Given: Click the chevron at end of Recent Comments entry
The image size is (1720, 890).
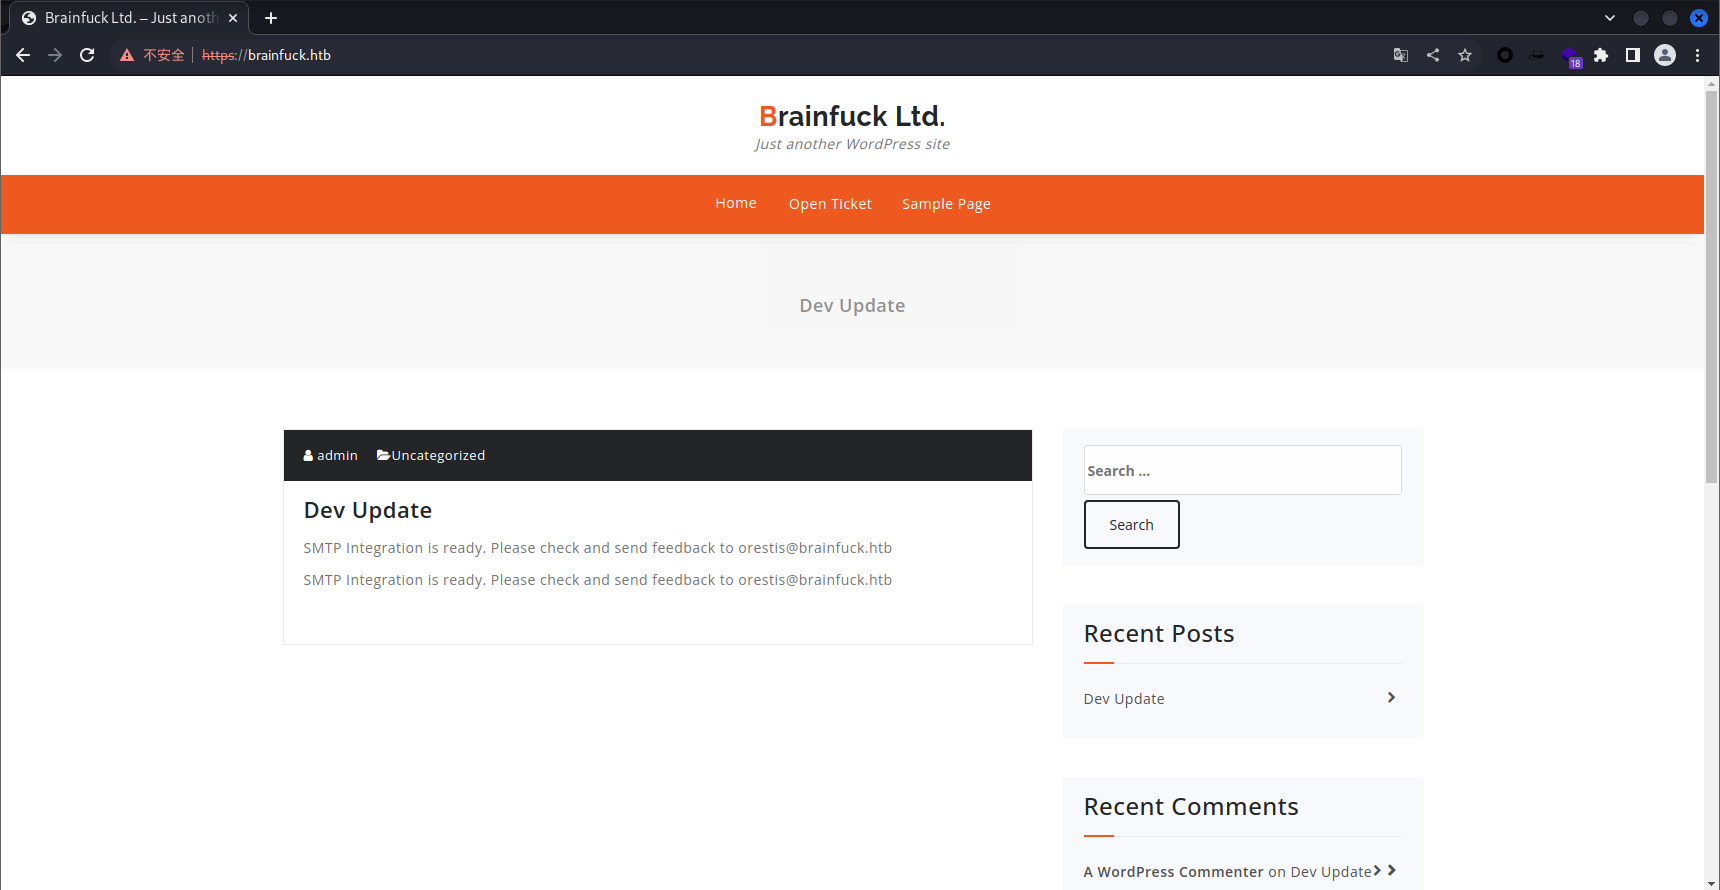Looking at the screenshot, I should click(x=1392, y=870).
